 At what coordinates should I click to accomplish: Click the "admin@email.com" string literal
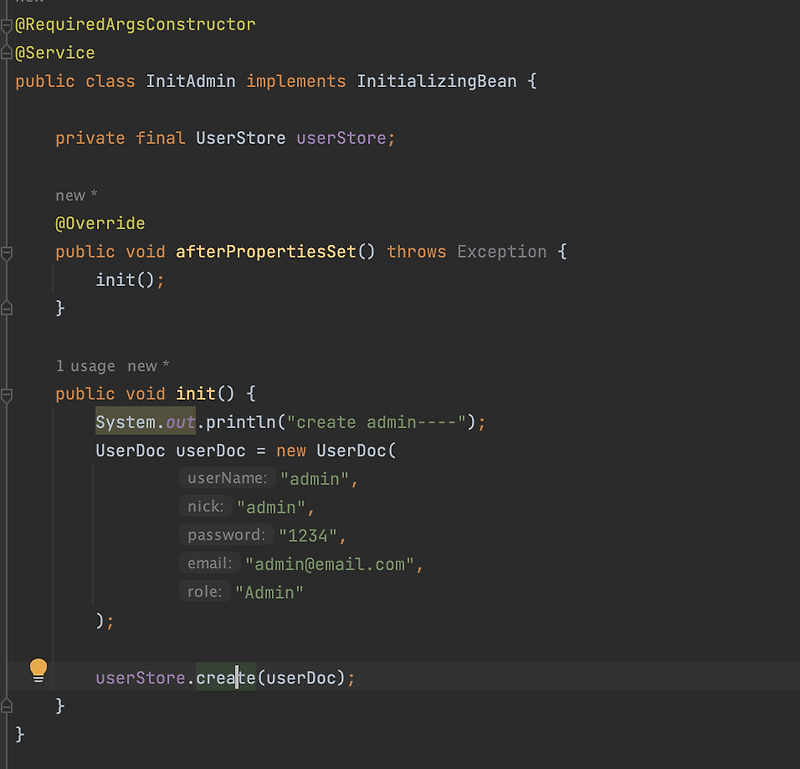tap(329, 564)
